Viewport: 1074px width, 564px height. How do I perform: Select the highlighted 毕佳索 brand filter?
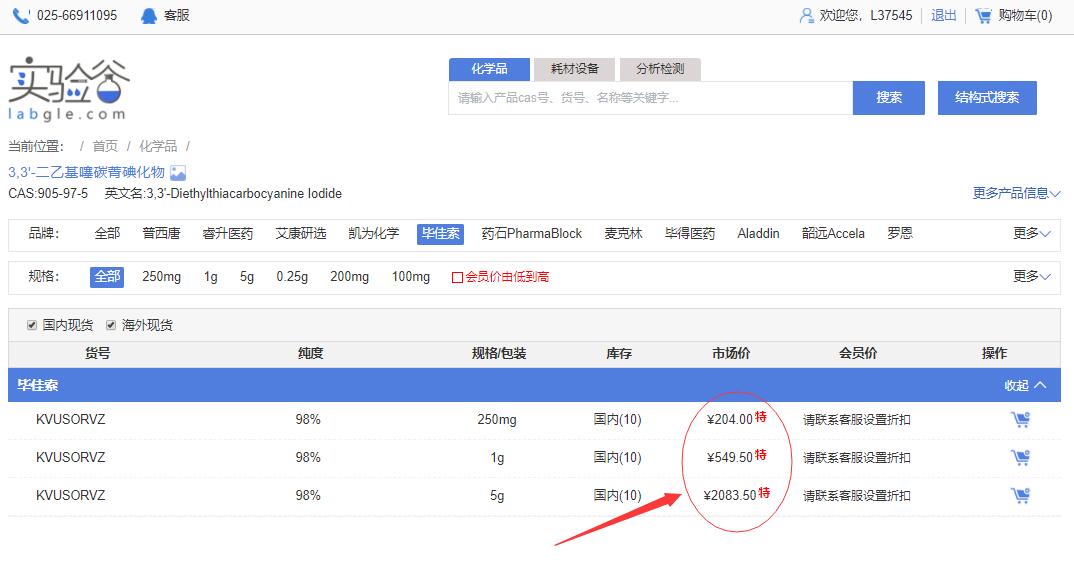tap(440, 234)
